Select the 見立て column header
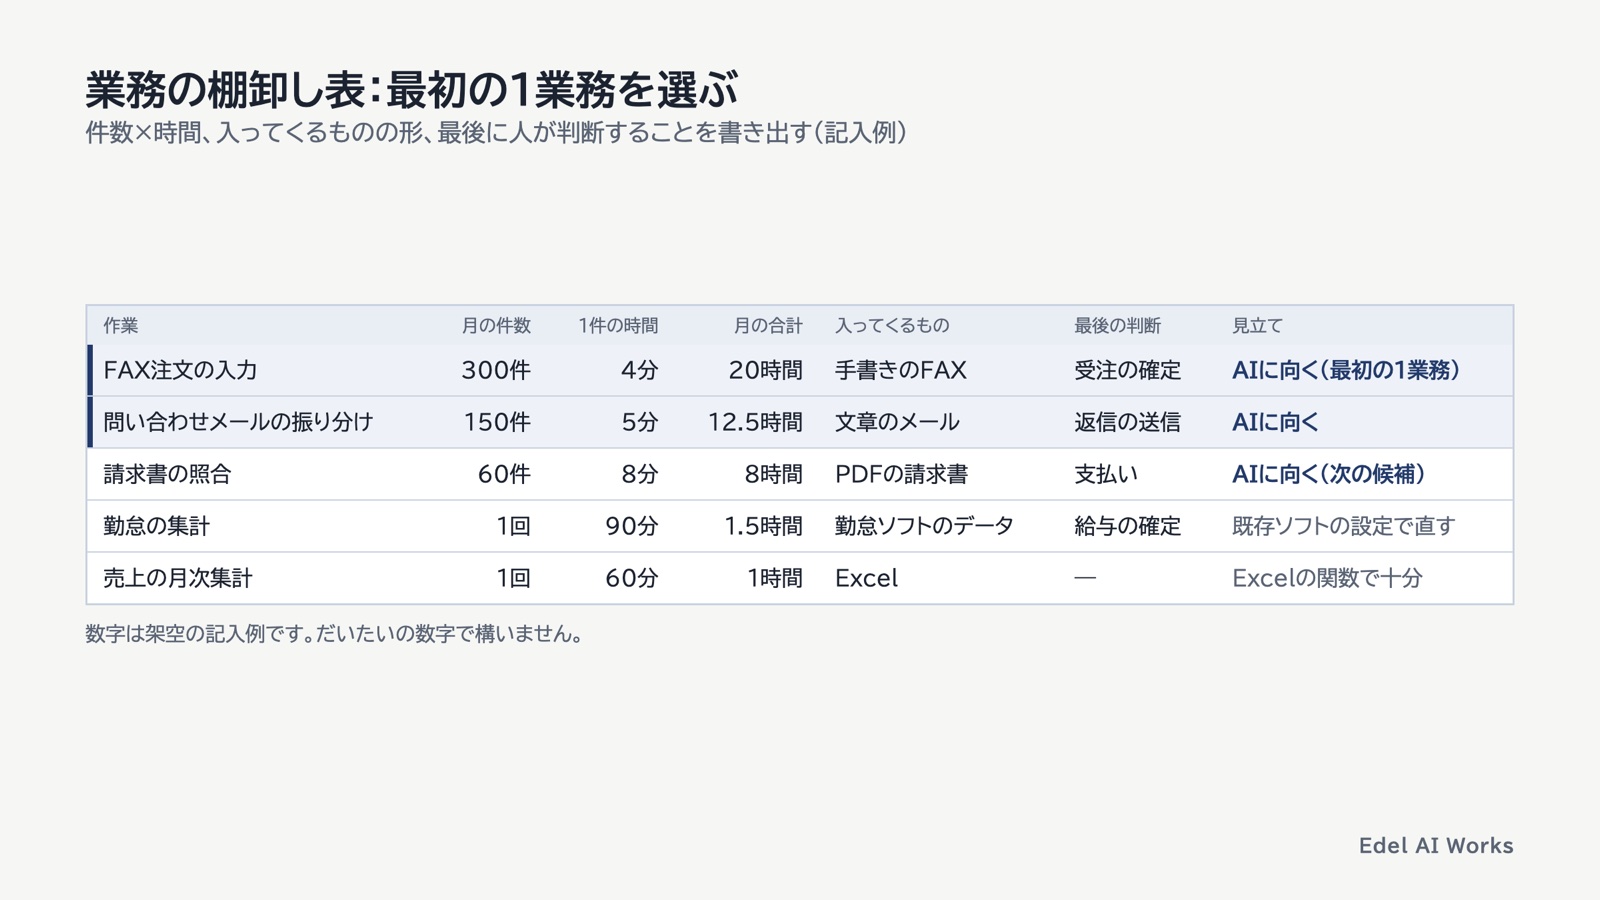This screenshot has width=1600, height=900. [1257, 326]
